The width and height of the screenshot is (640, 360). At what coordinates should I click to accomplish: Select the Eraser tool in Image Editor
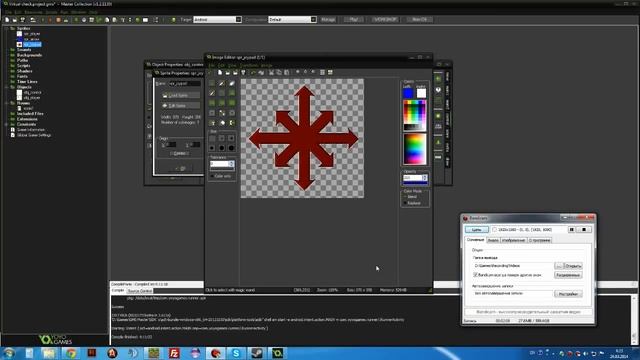232,83
